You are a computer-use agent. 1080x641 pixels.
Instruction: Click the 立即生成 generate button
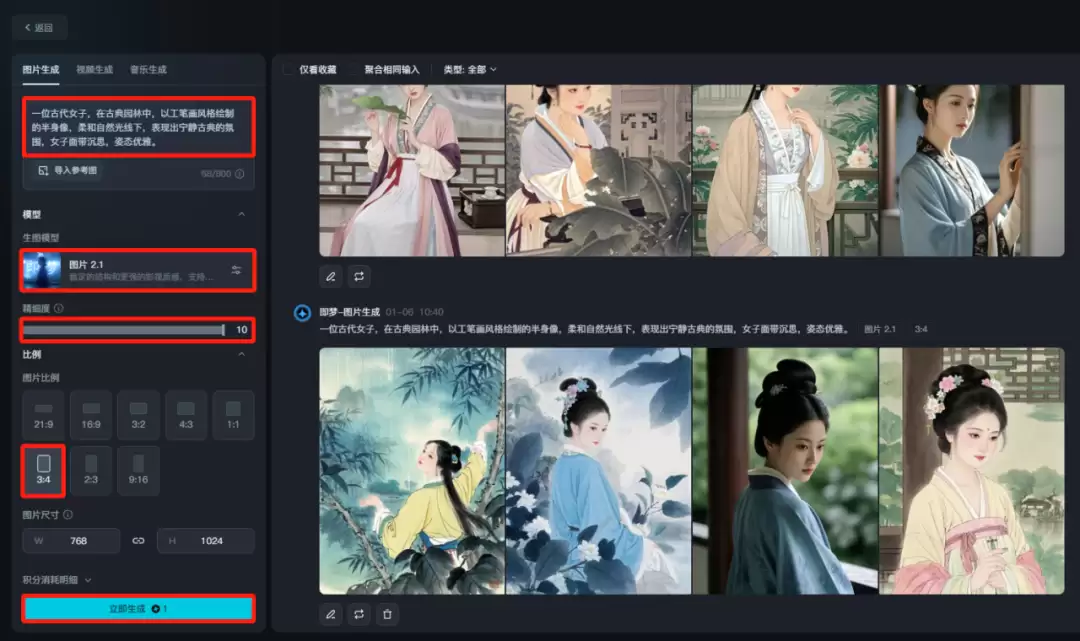click(x=138, y=608)
